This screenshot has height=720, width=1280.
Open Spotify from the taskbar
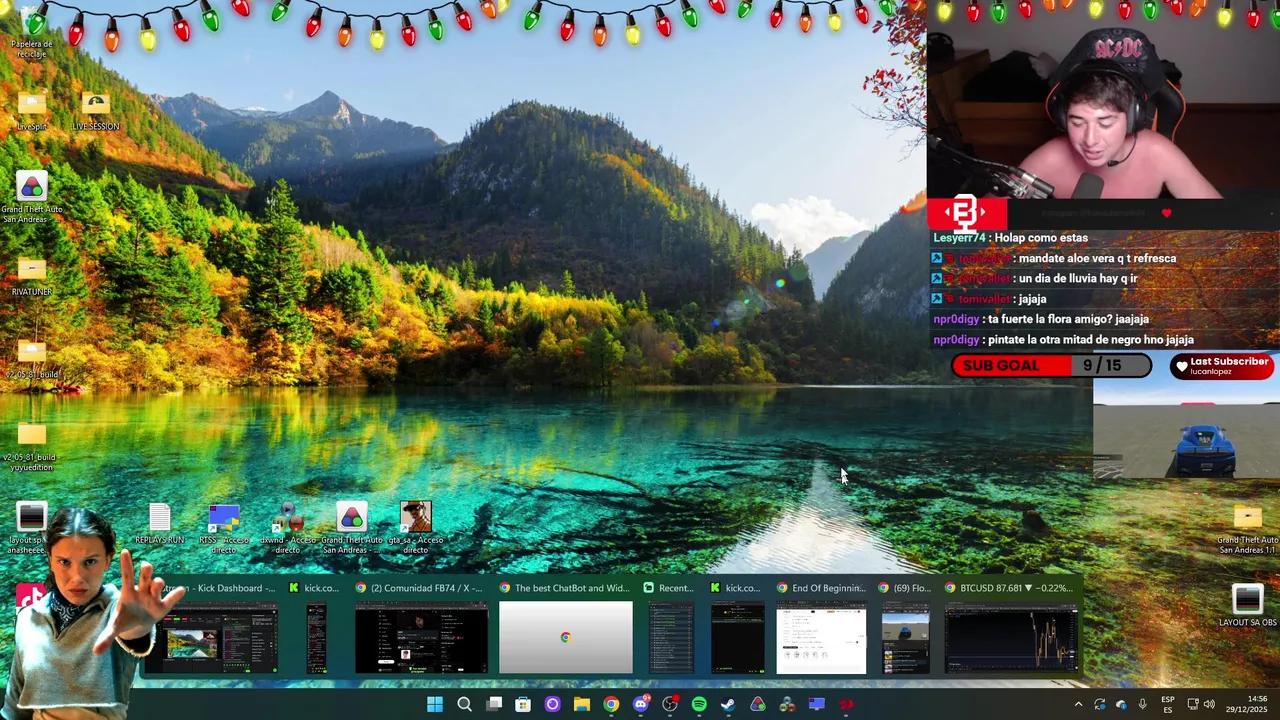pyautogui.click(x=698, y=705)
